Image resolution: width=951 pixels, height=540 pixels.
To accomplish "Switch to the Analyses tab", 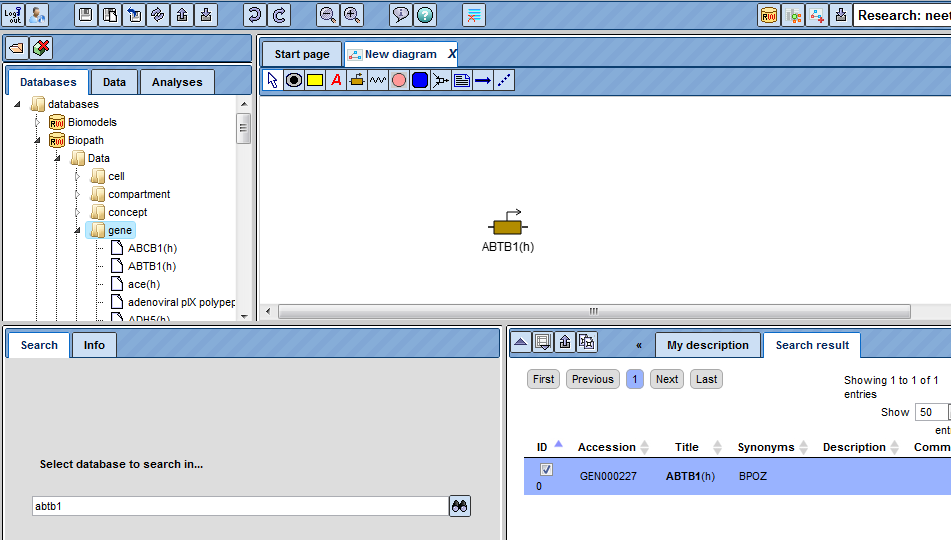I will tap(177, 82).
